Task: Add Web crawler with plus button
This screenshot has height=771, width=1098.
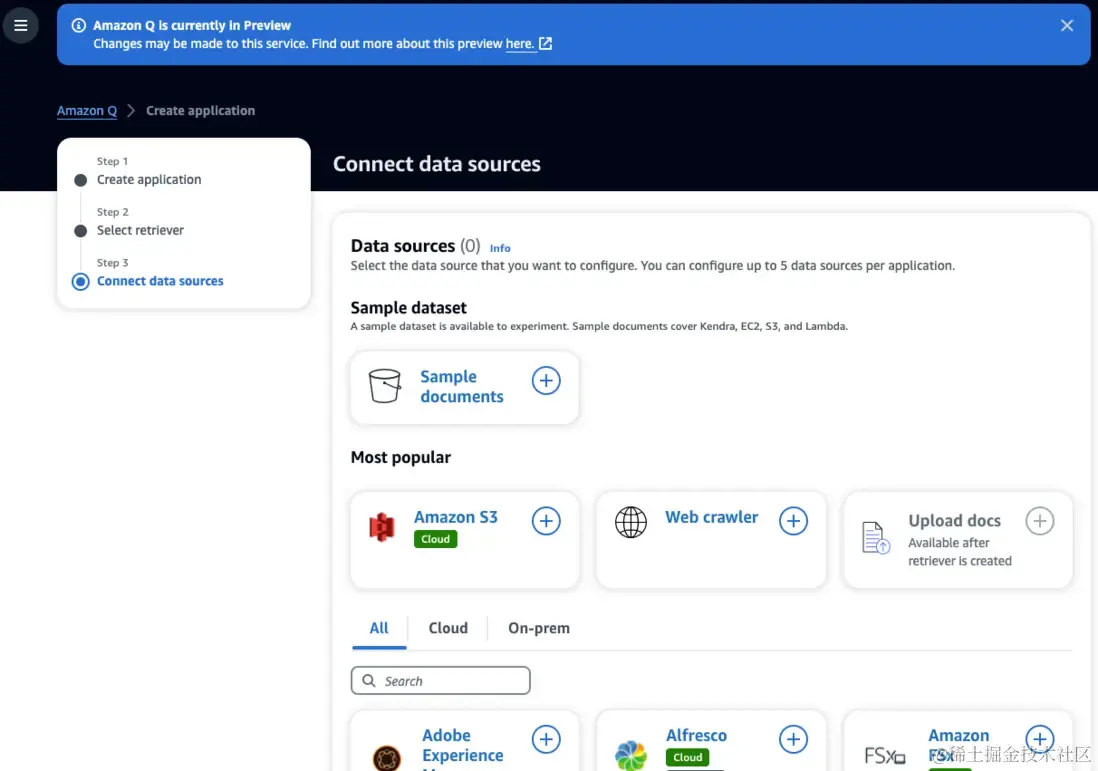Action: pos(793,521)
